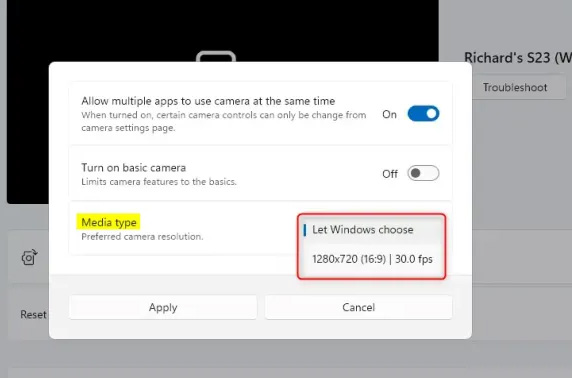Click the Apply button
Image resolution: width=572 pixels, height=378 pixels.
click(163, 308)
